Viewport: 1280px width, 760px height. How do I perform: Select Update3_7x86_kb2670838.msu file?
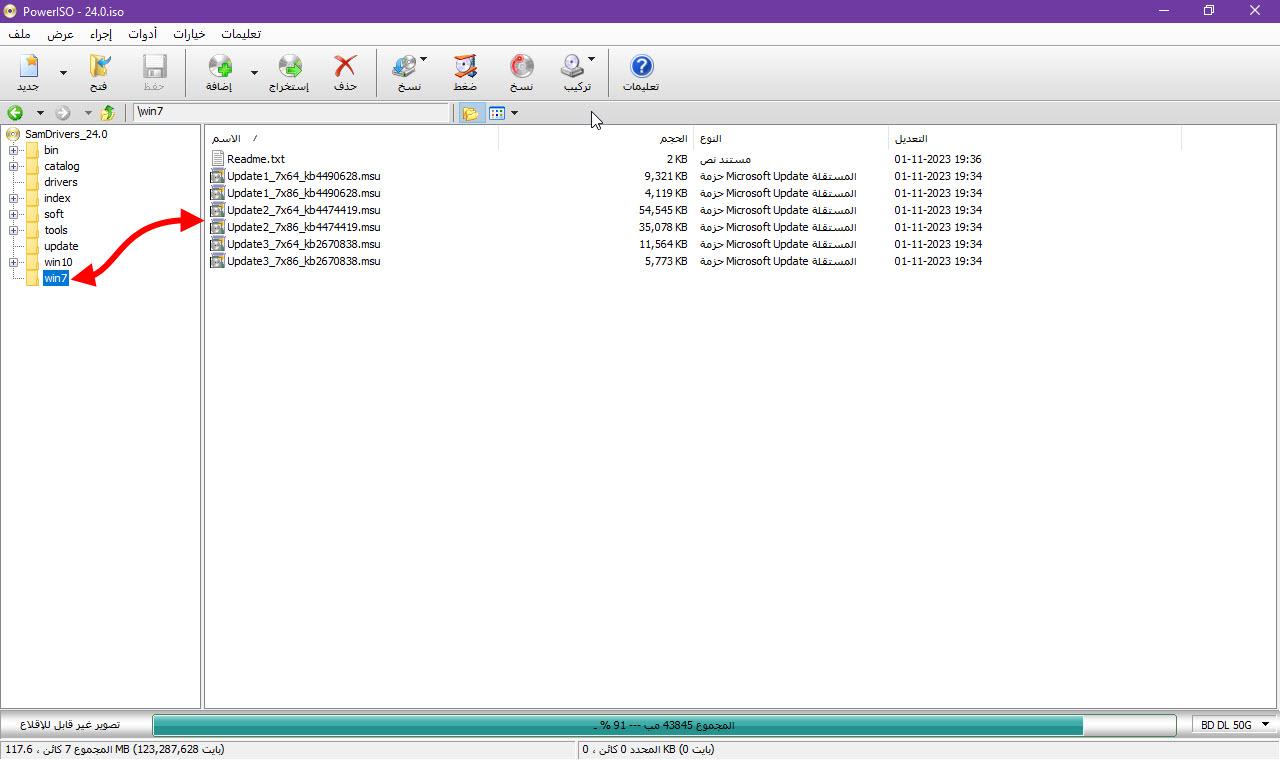tap(303, 261)
